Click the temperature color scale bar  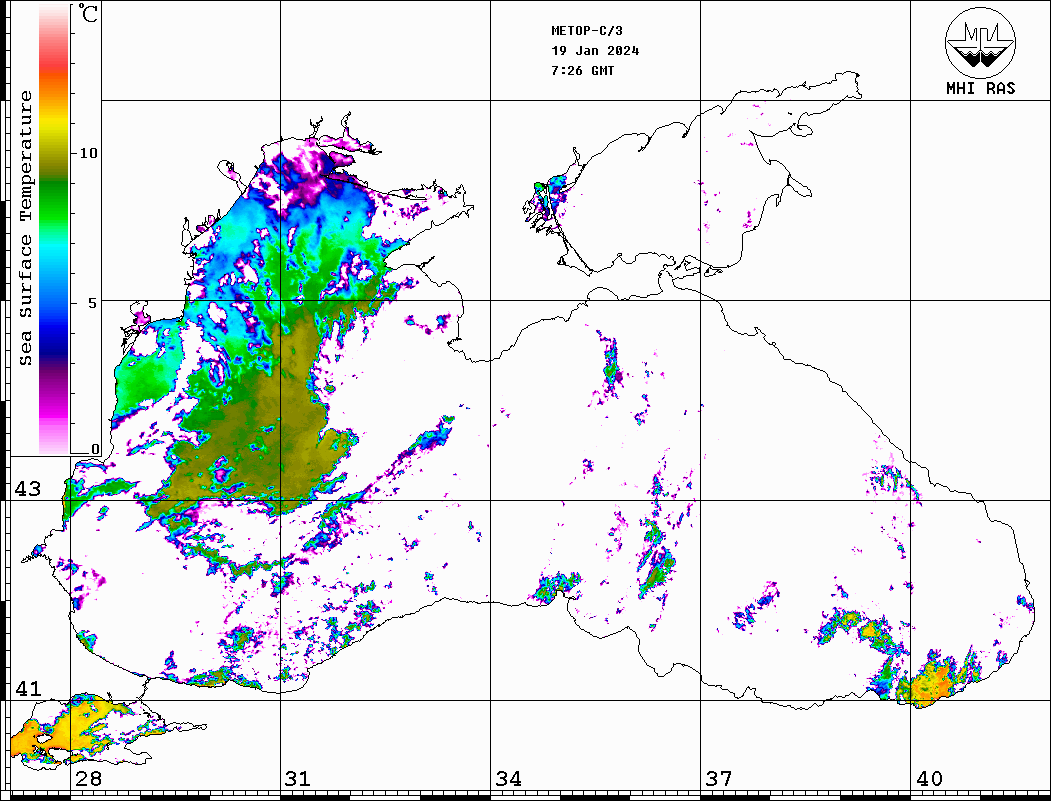pos(54,229)
